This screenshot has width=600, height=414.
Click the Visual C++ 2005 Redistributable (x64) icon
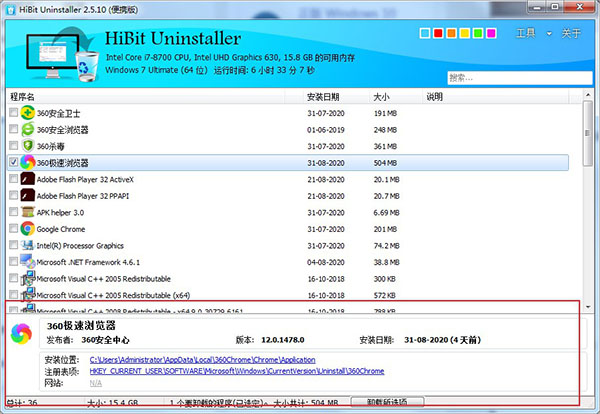coord(28,295)
